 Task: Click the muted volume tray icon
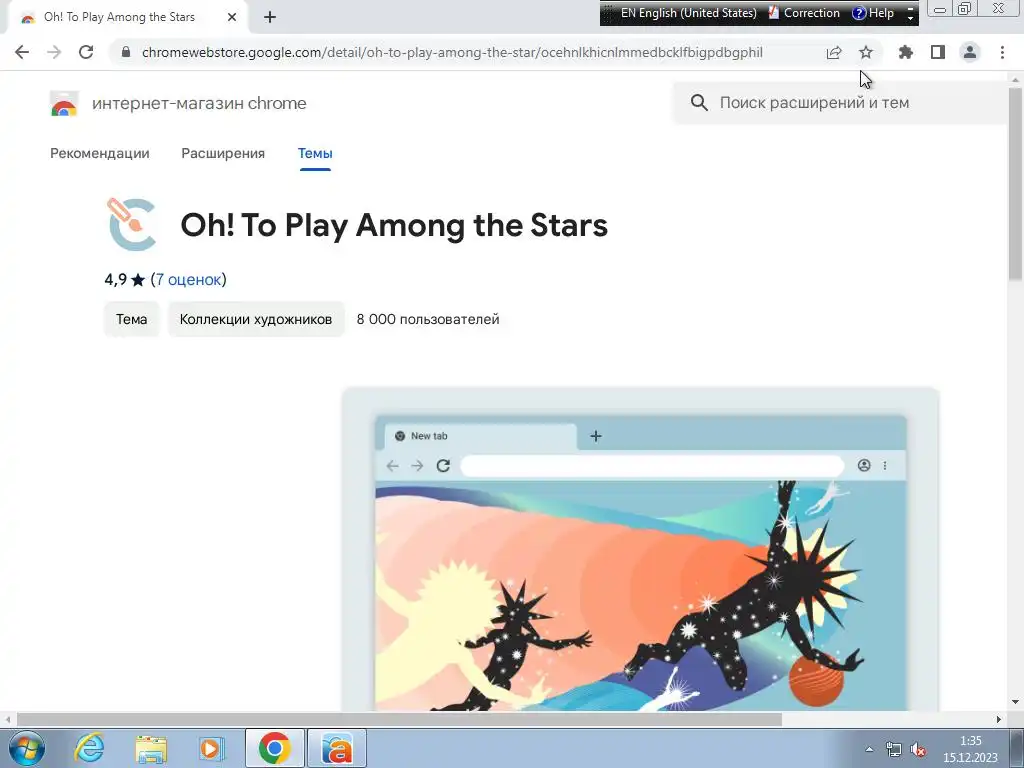coord(918,749)
